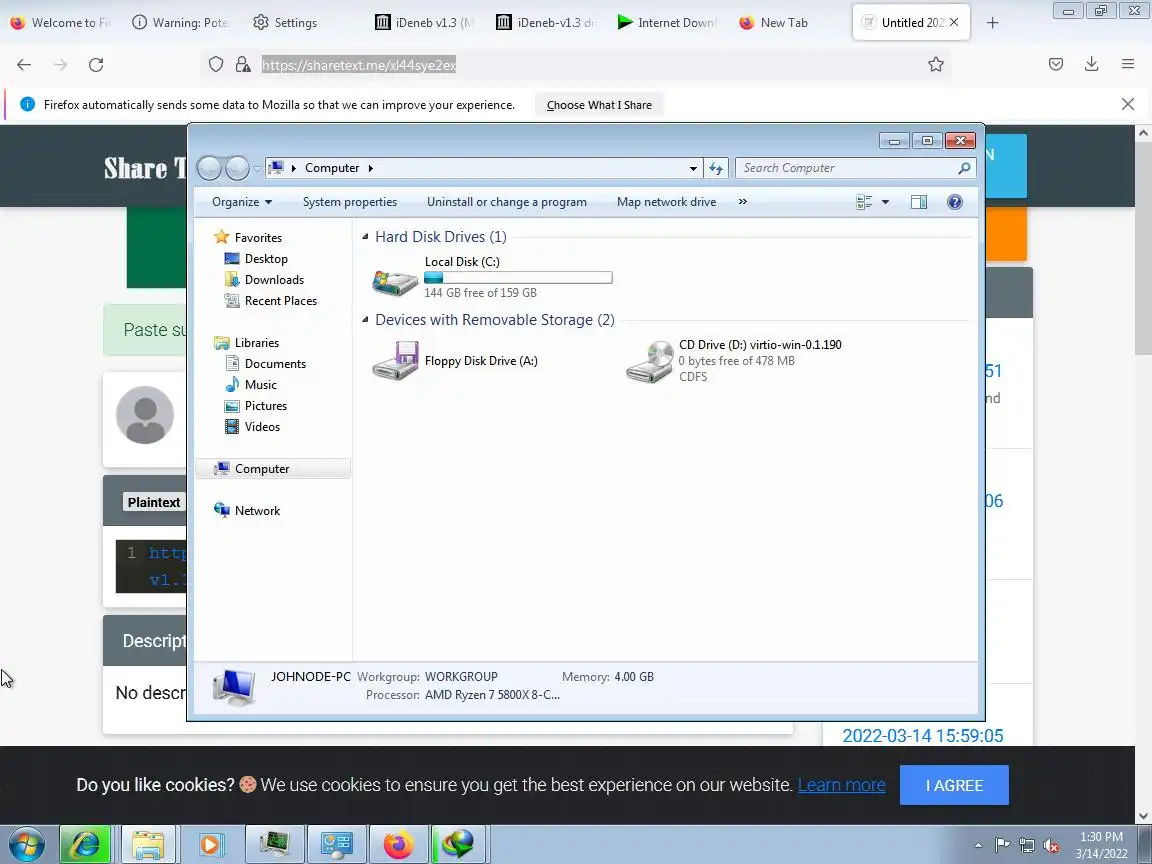Click the site security padlock icon

[x=242, y=65]
